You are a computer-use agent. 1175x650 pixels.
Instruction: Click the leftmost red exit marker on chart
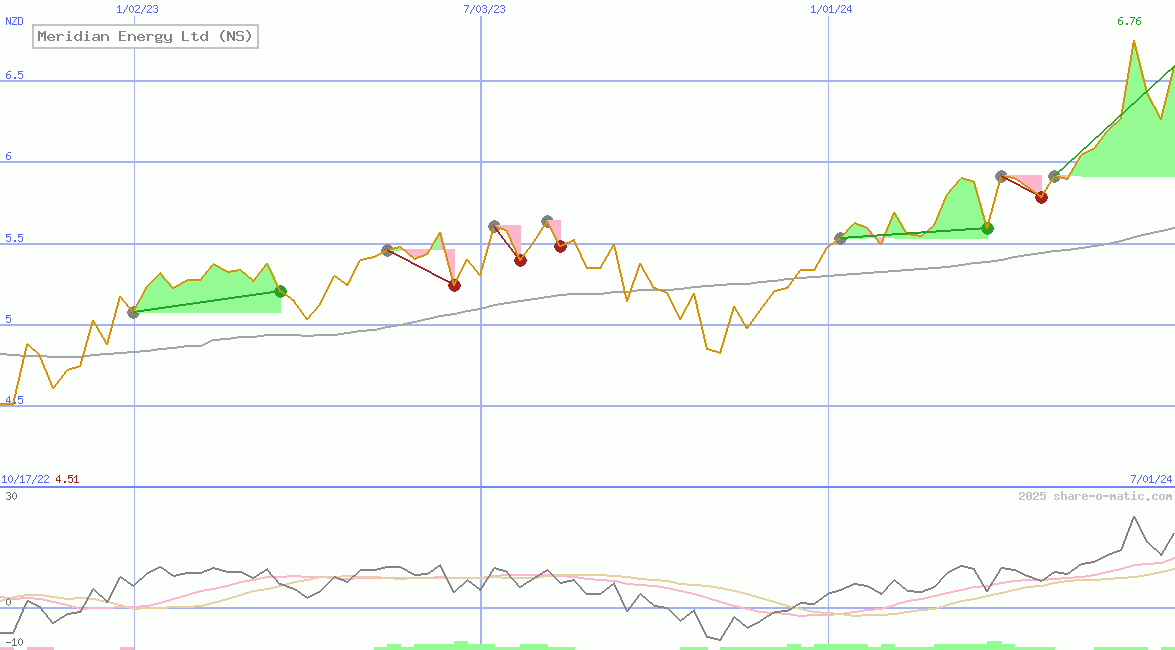tap(454, 285)
